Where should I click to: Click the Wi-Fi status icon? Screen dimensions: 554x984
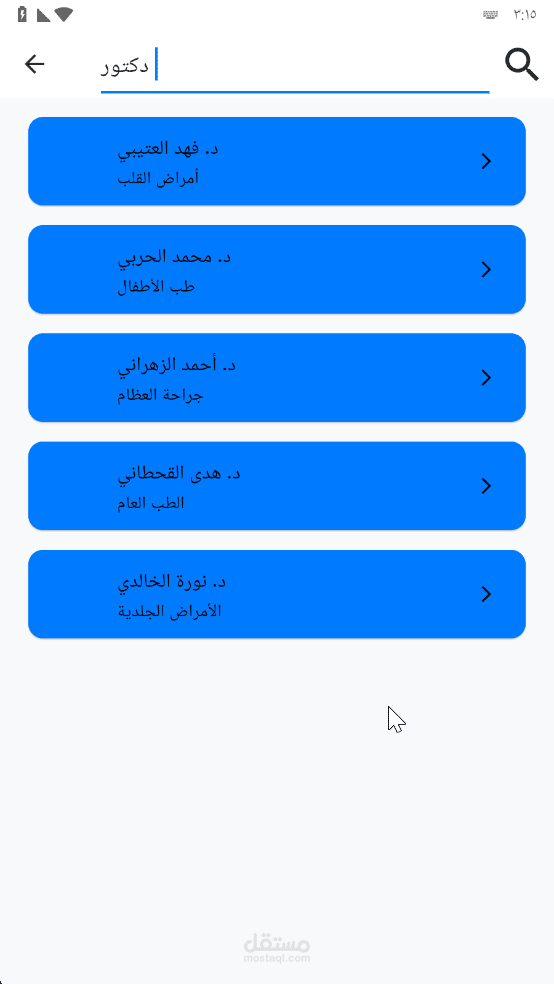click(x=63, y=14)
